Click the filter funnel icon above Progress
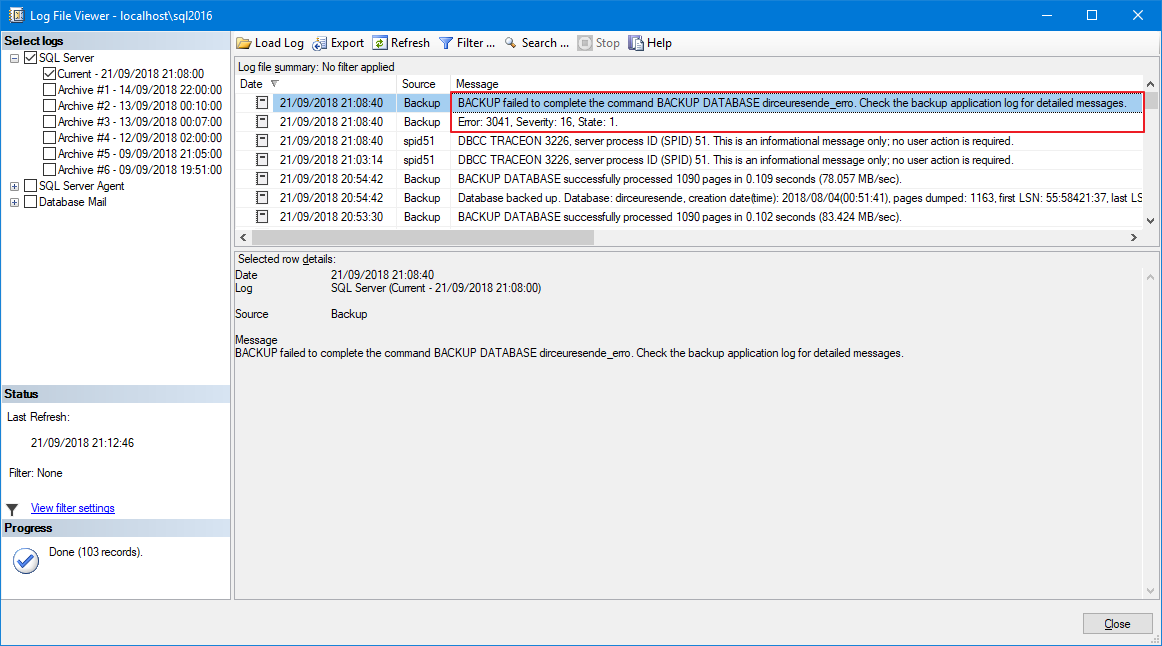The height and width of the screenshot is (646, 1162). (x=12, y=508)
